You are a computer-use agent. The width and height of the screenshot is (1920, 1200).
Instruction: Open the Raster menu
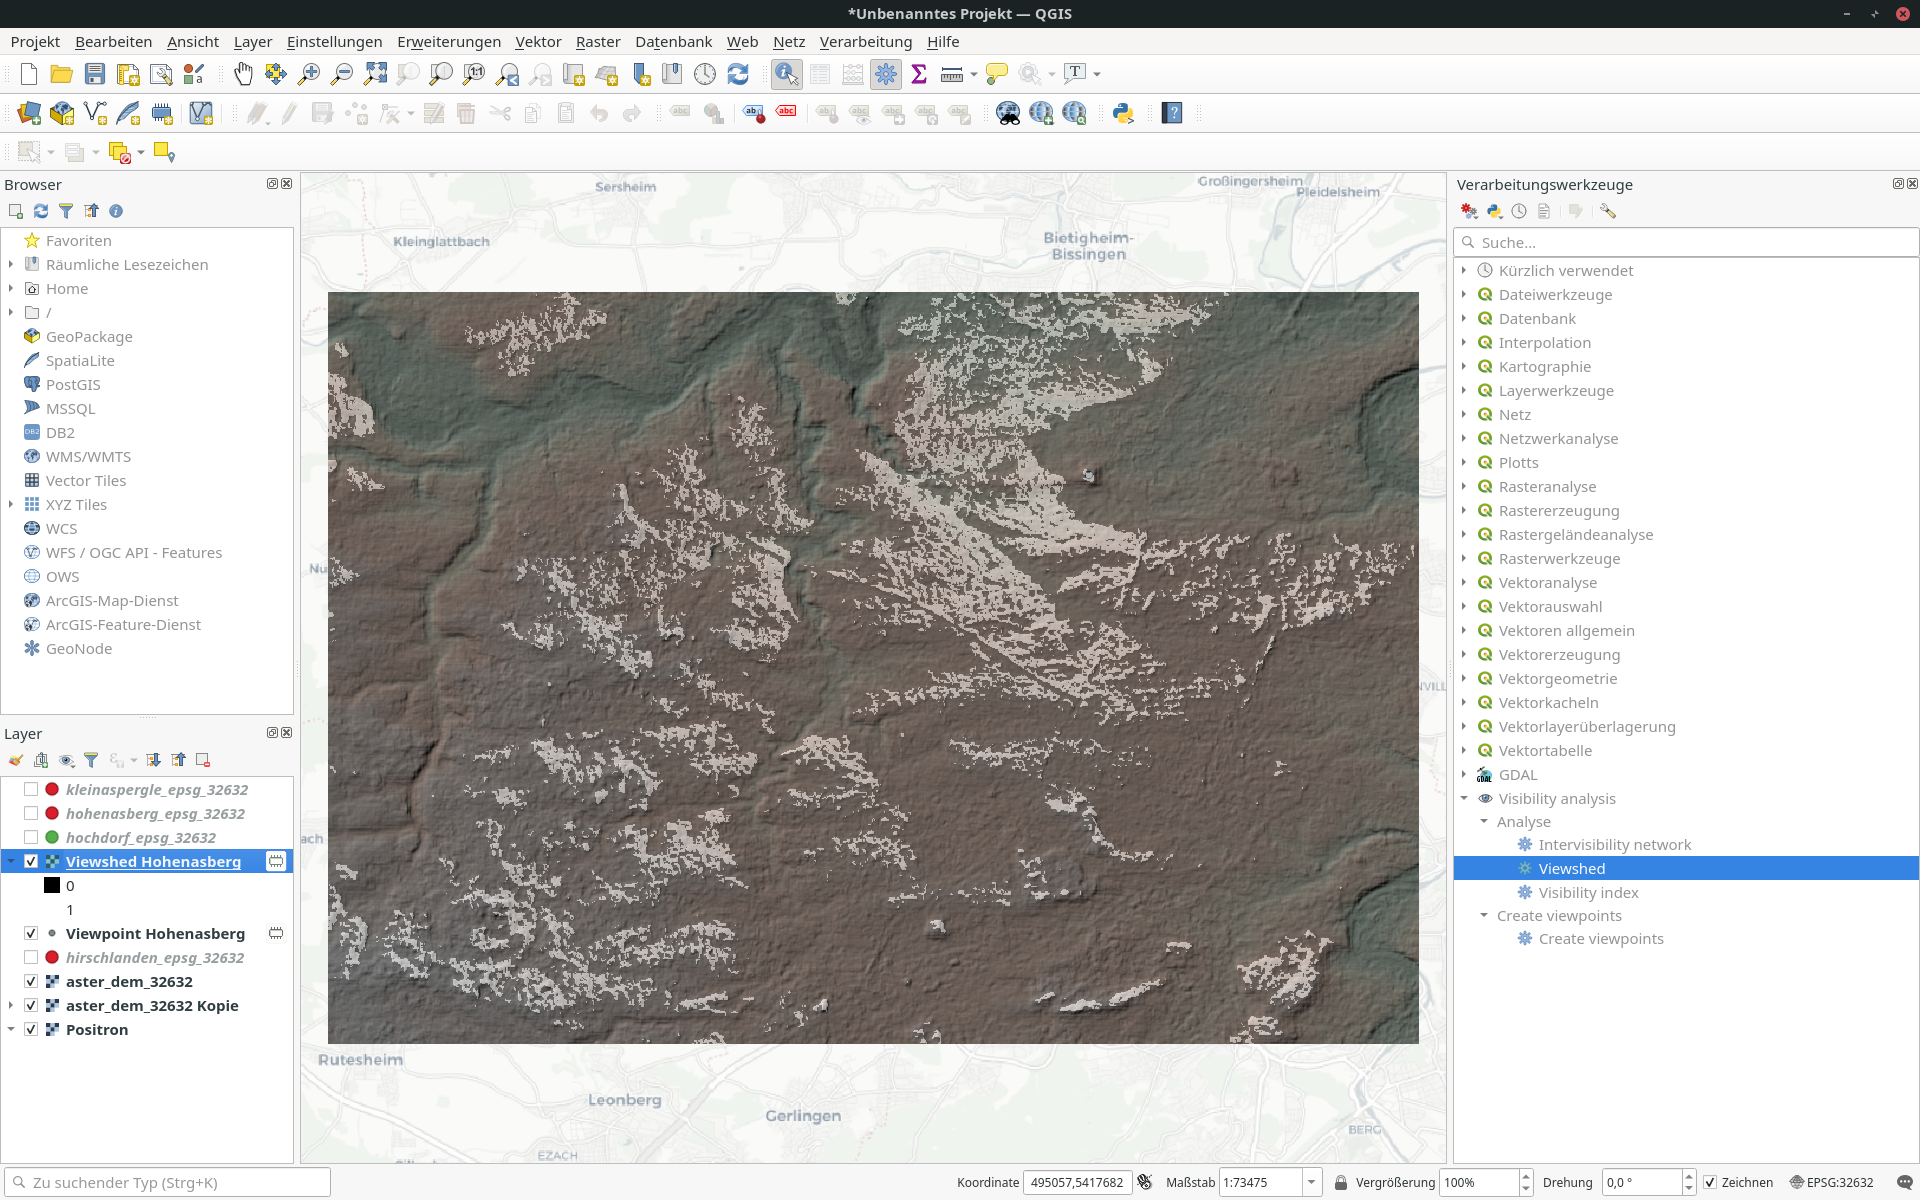(598, 41)
